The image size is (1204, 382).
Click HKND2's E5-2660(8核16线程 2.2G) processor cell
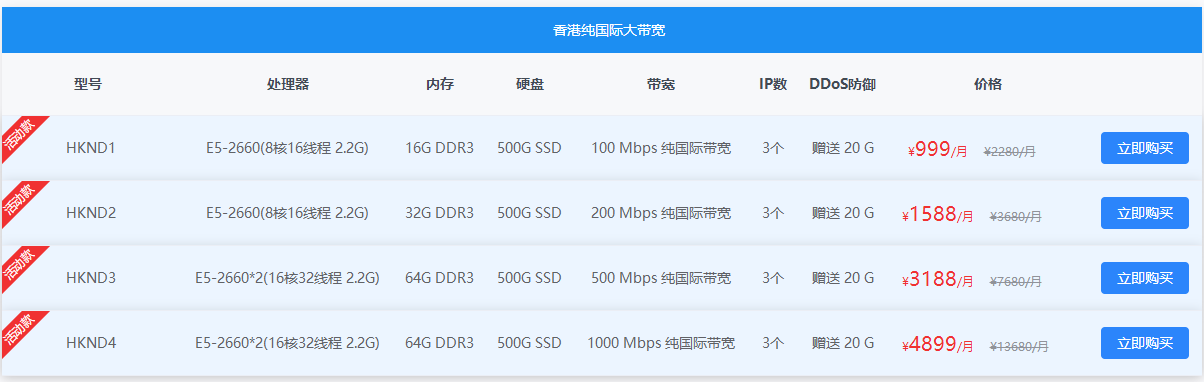pyautogui.click(x=288, y=213)
